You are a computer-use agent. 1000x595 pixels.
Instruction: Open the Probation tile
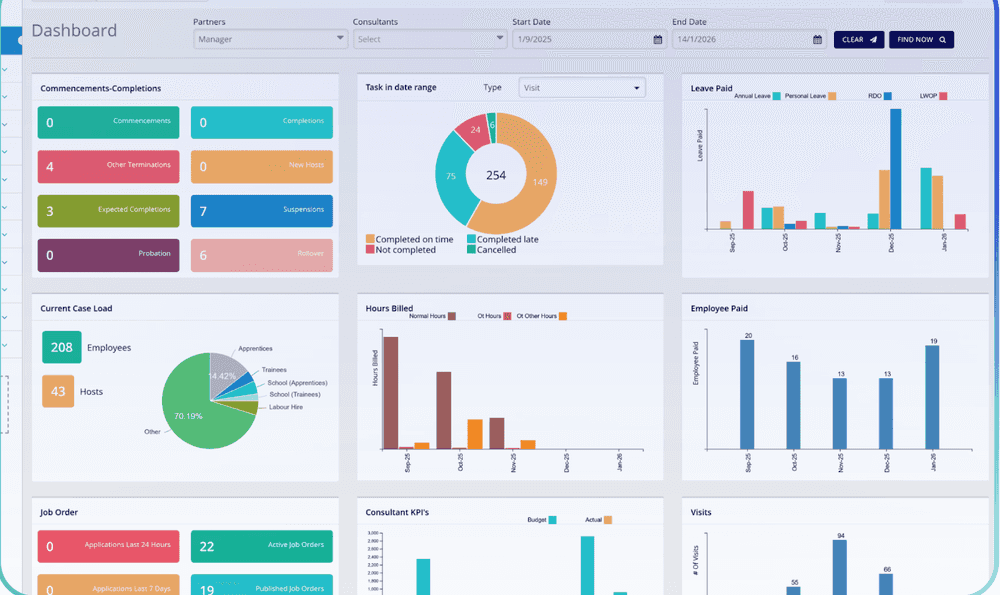click(108, 255)
